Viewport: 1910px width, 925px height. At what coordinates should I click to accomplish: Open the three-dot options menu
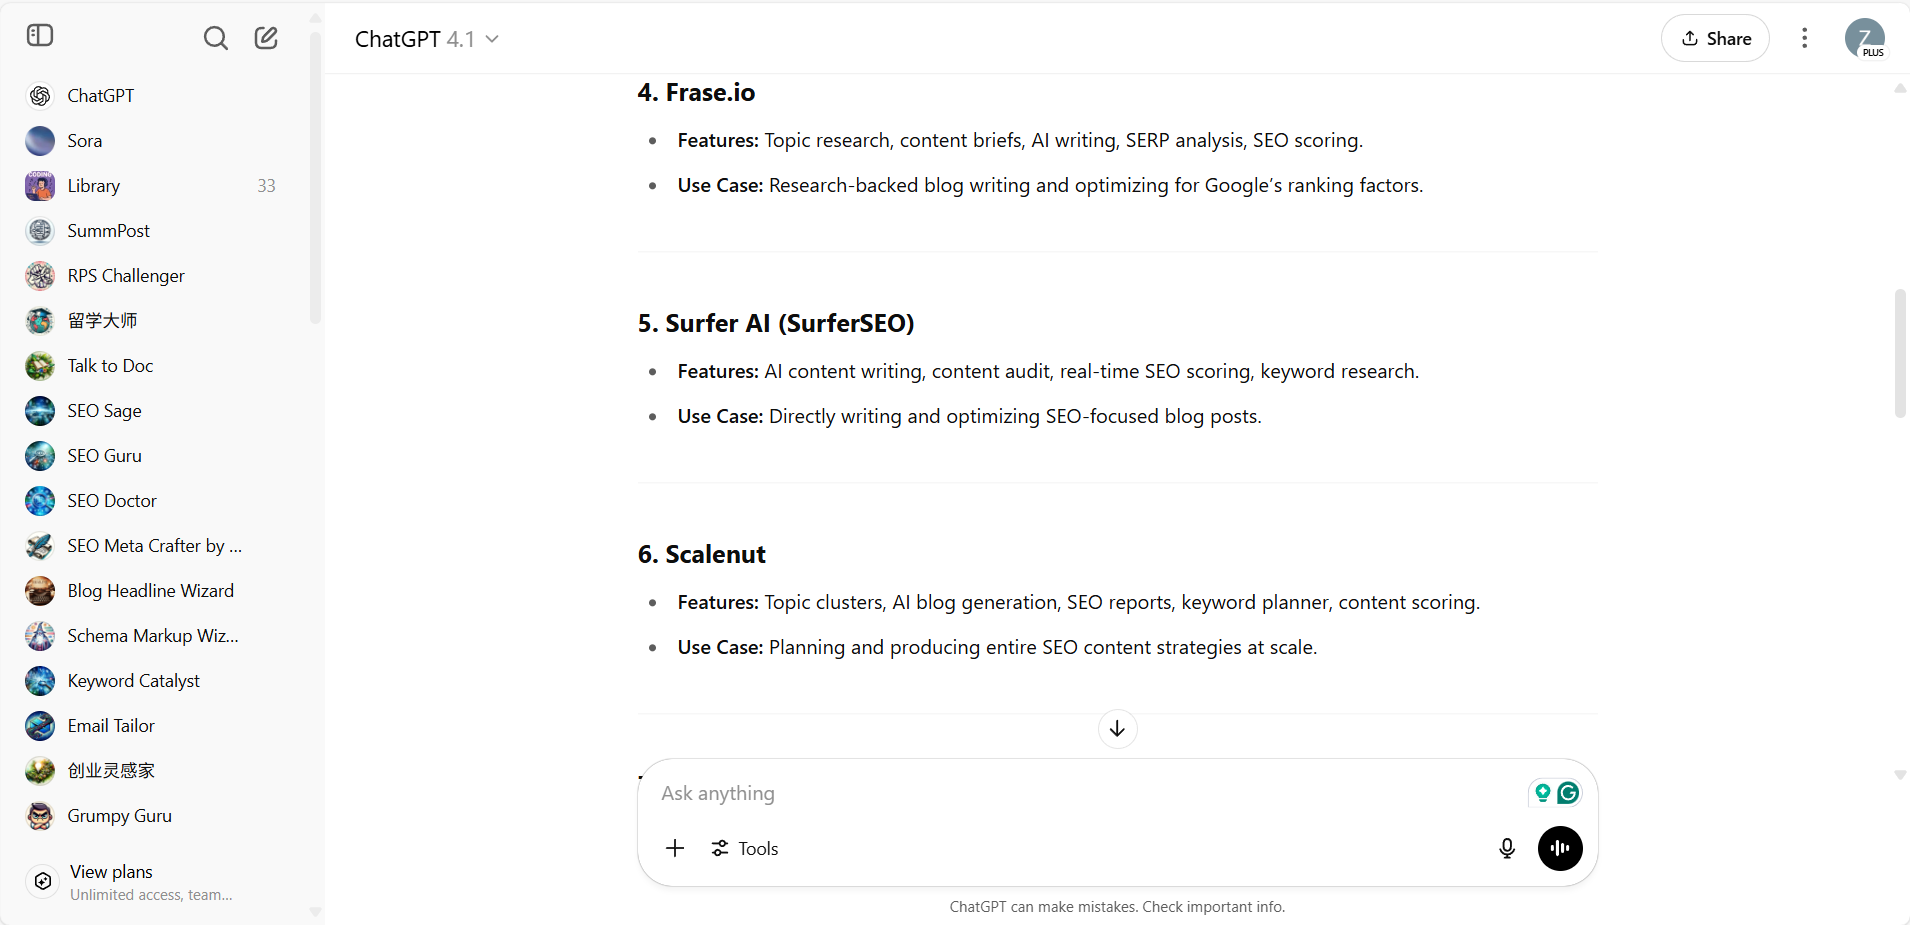(x=1804, y=38)
